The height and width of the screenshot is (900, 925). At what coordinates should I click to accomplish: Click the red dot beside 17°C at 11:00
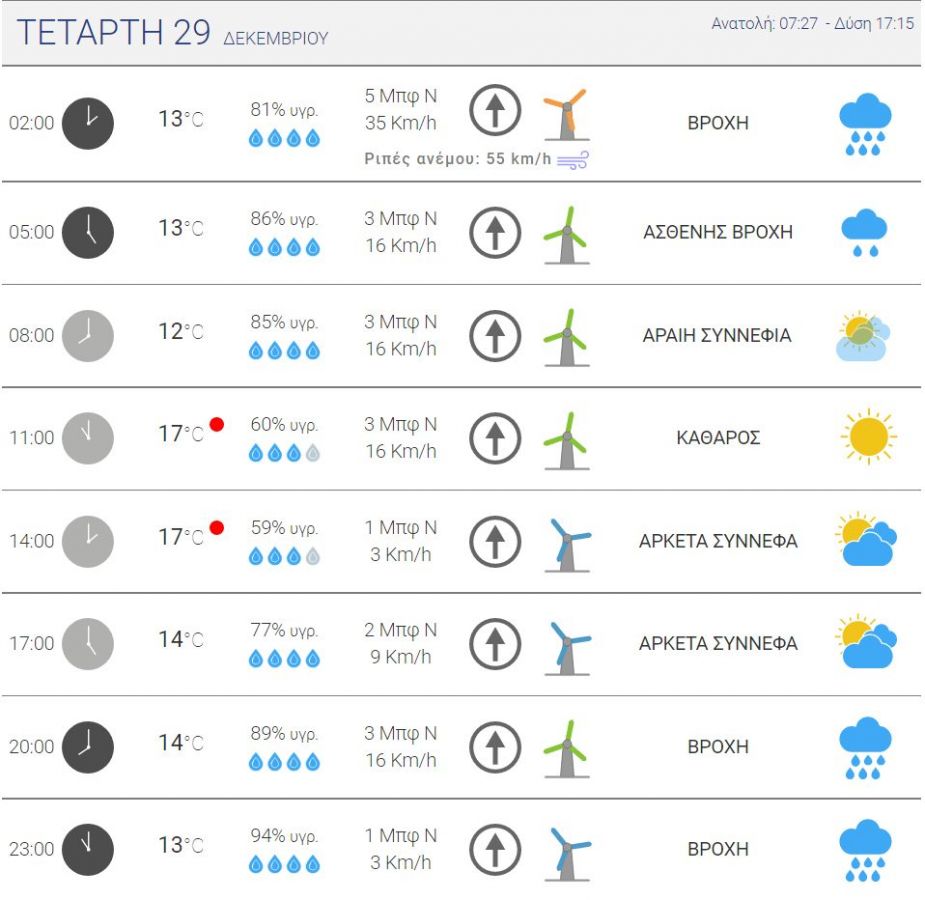coord(216,424)
